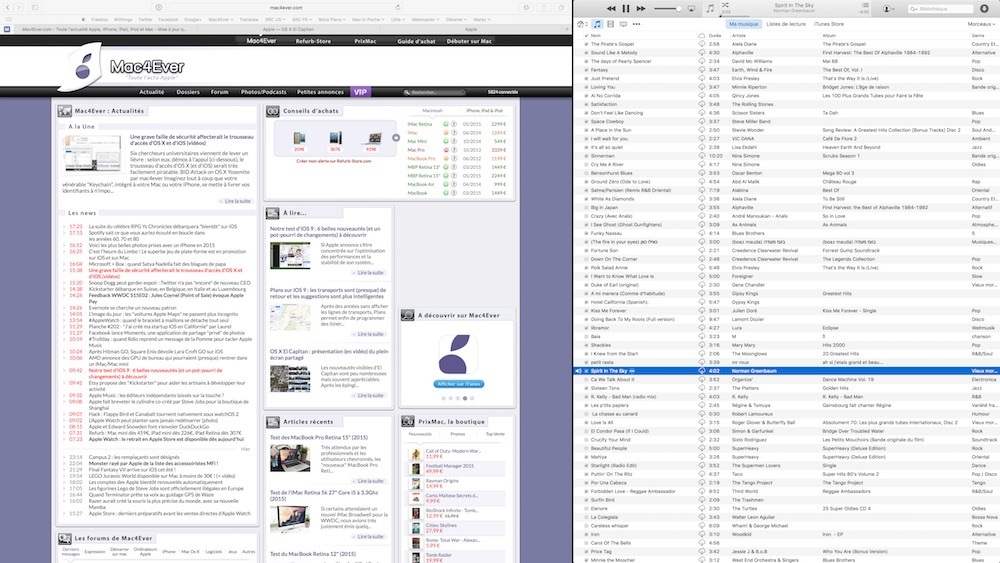Uncheck the Sinnerman song checkbox

(587, 156)
